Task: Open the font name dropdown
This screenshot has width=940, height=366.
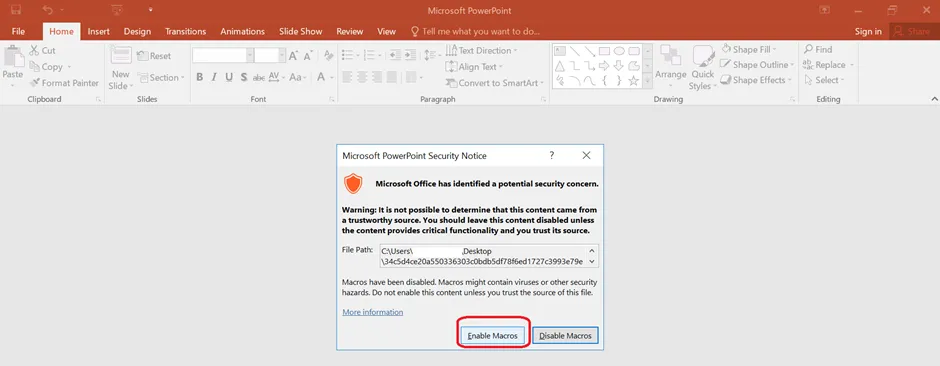Action: coord(249,56)
